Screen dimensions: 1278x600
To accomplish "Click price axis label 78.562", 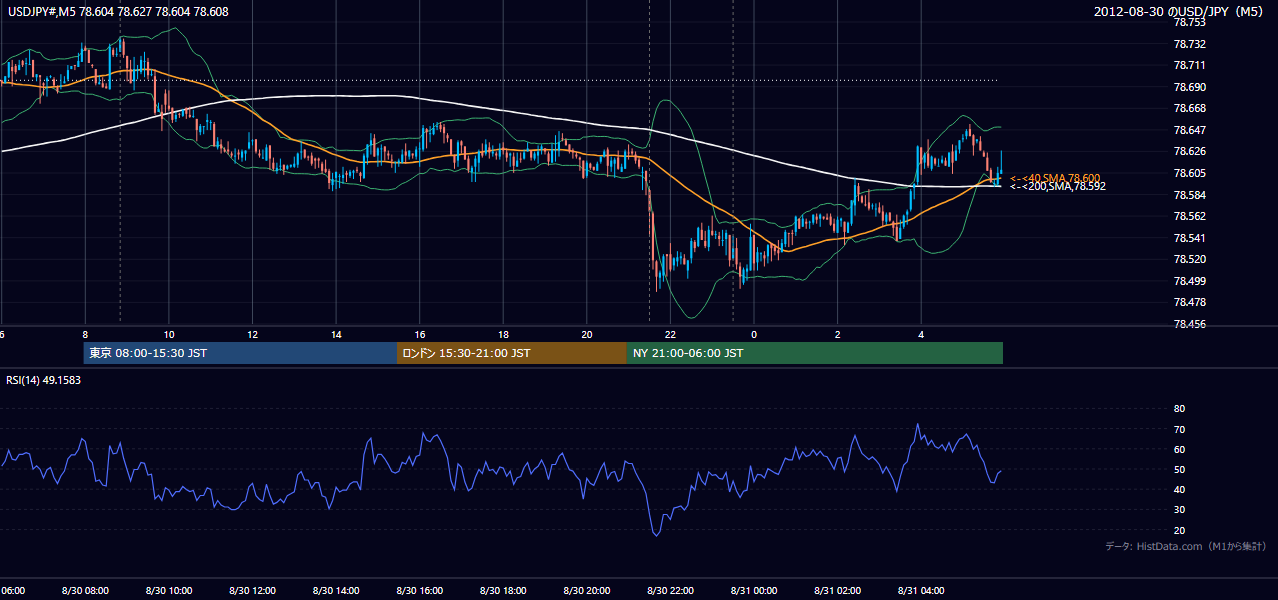I will (1189, 216).
